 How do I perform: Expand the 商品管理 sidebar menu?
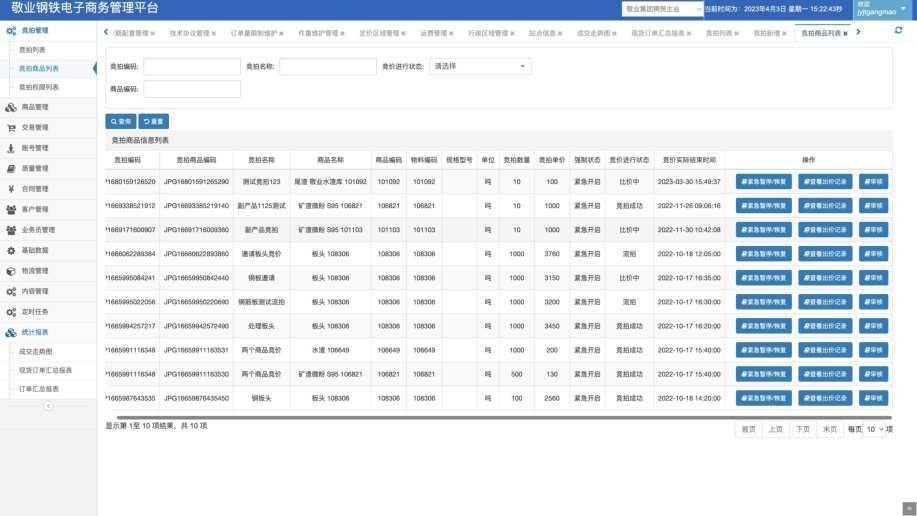[49, 107]
